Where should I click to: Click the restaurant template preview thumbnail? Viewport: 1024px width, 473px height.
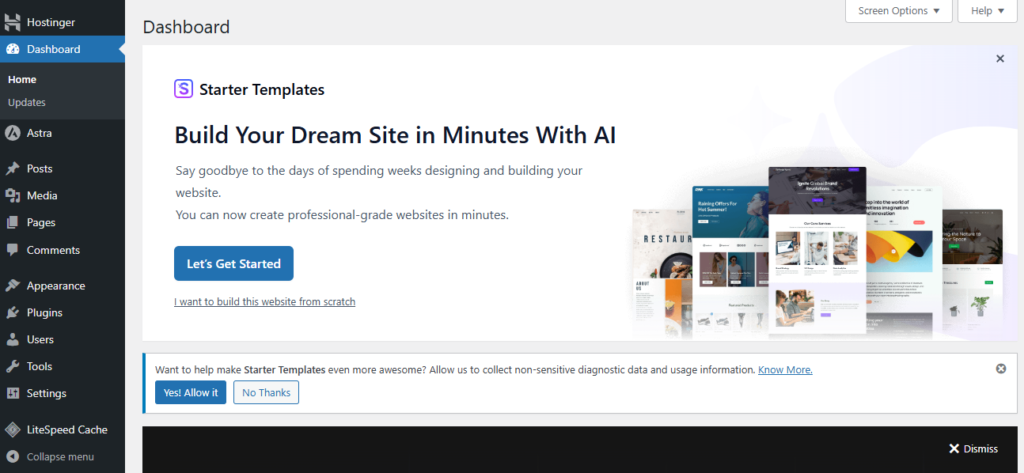(x=662, y=273)
